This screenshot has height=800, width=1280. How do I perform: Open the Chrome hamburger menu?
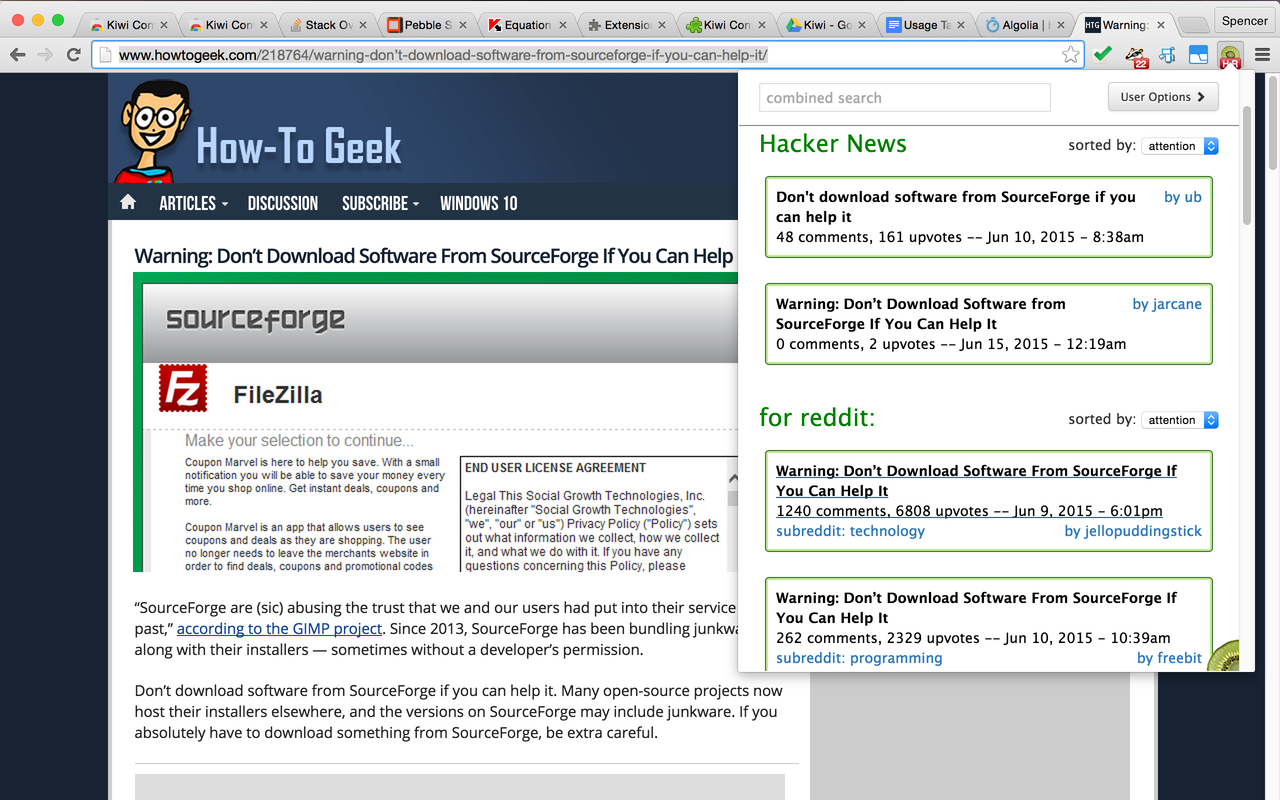coord(1262,55)
